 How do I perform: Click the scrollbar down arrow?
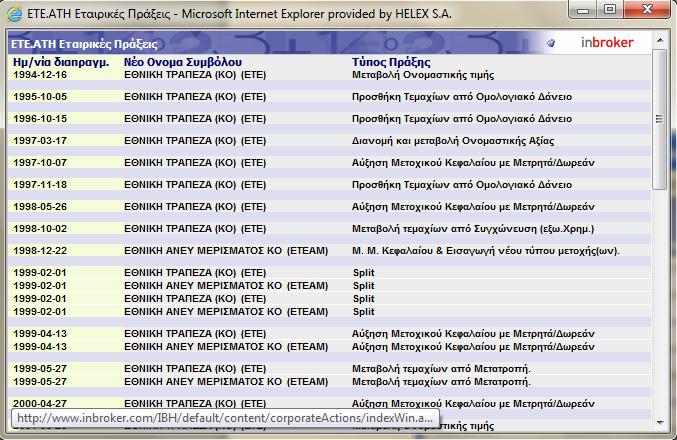[660, 422]
